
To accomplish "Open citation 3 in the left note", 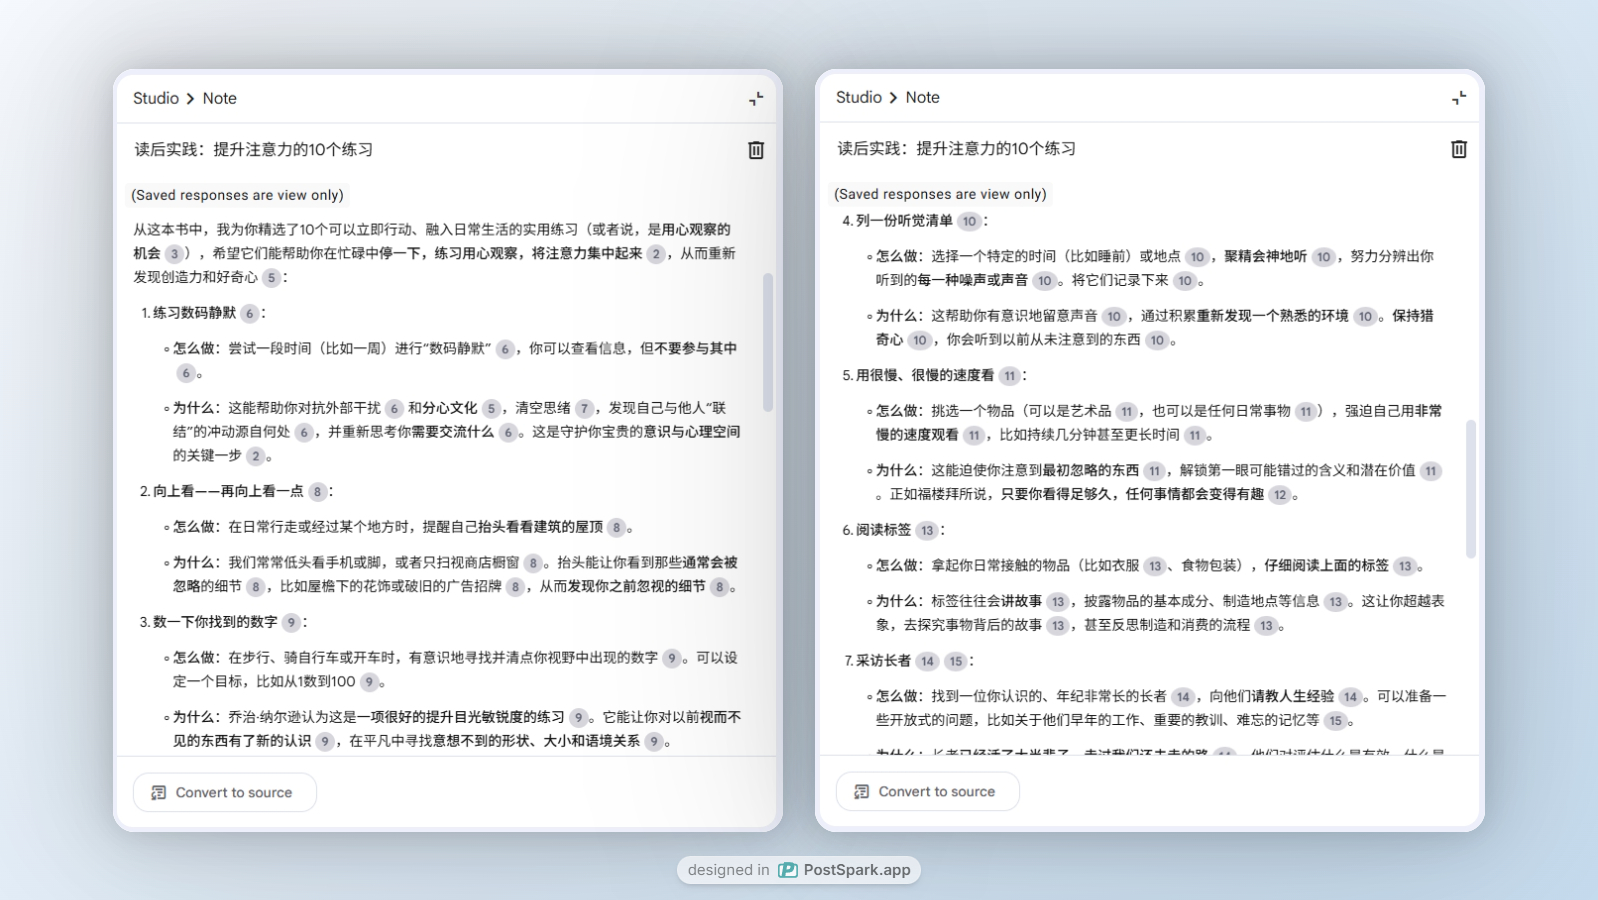I will point(174,254).
